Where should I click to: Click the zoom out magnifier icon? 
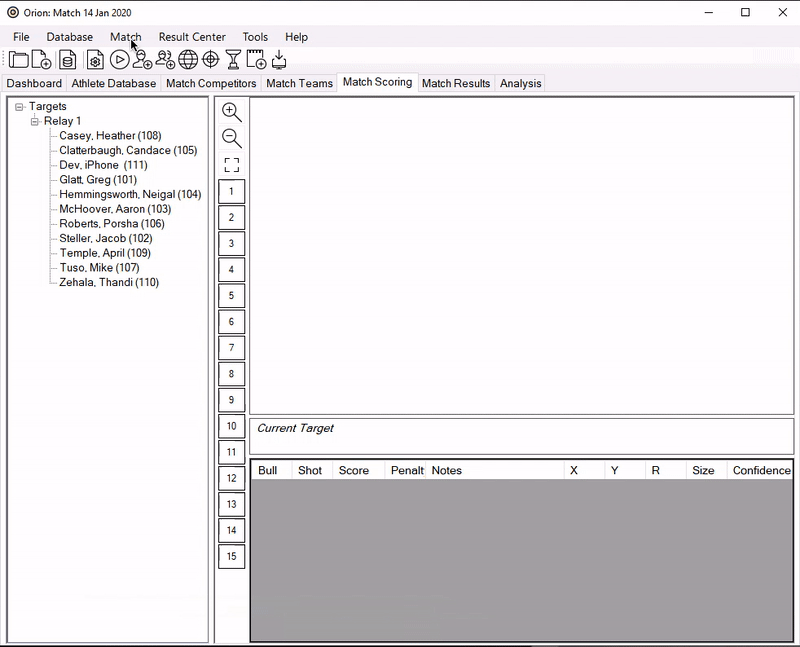pyautogui.click(x=231, y=138)
